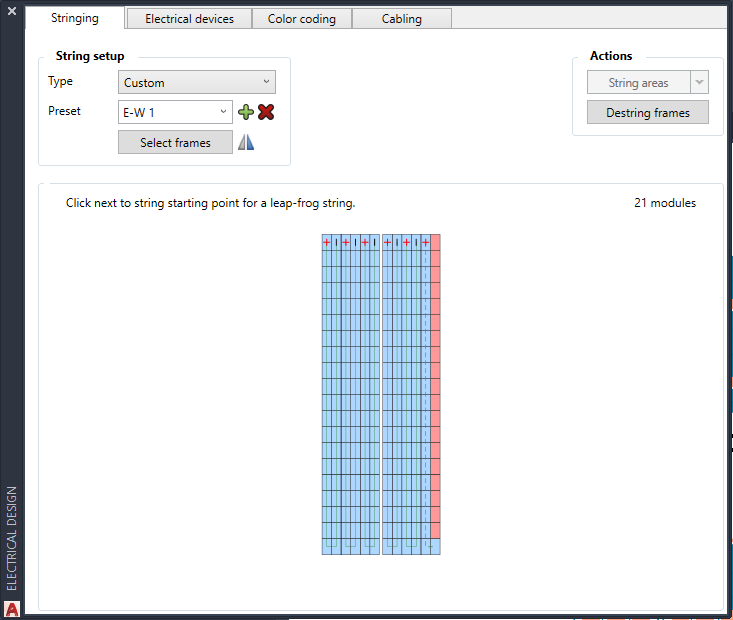Click the pink highlighted module column
The image size is (733, 620).
tap(435, 390)
